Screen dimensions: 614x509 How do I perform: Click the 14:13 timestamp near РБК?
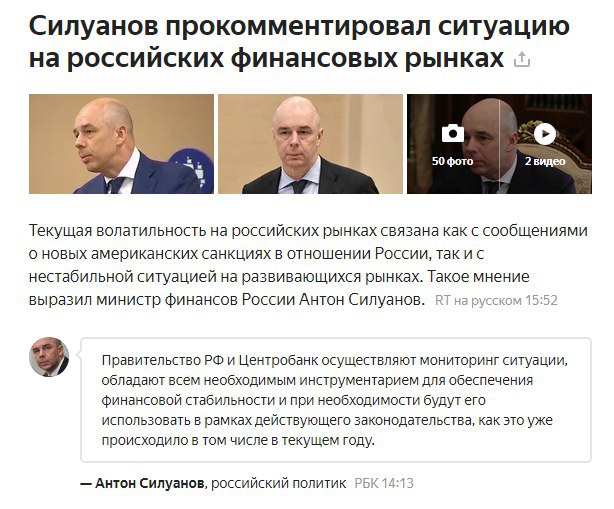pos(398,483)
